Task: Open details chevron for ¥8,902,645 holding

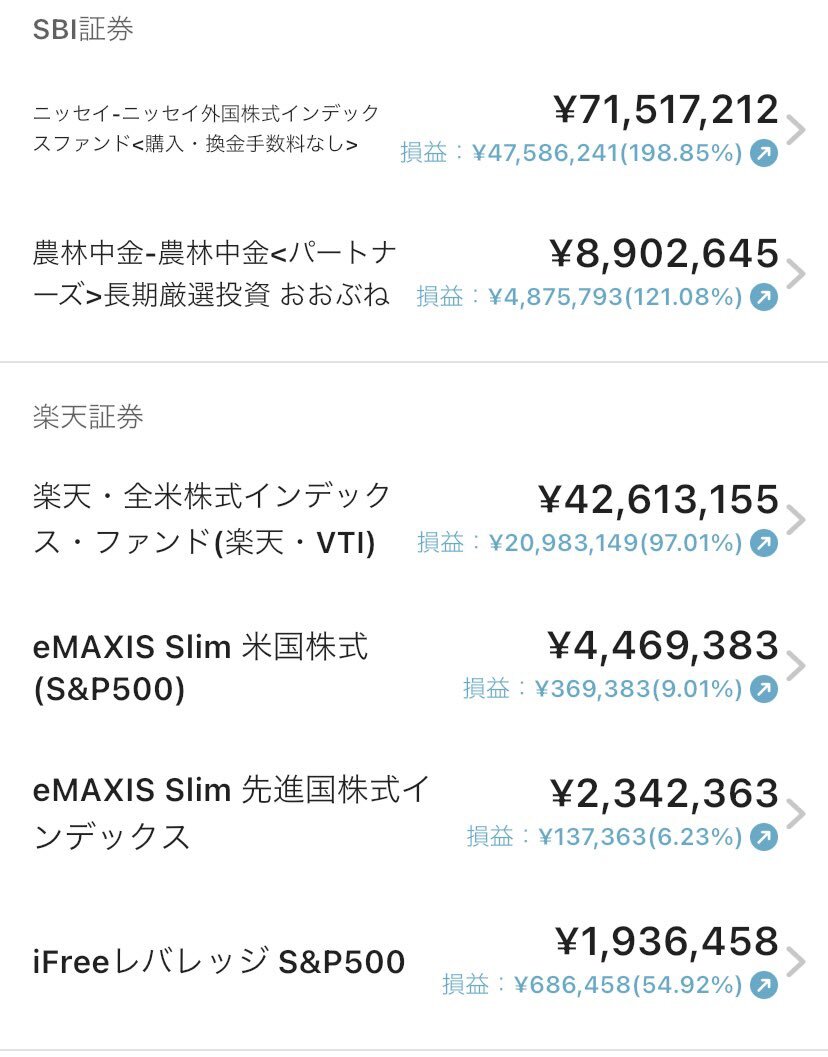Action: coord(796,274)
